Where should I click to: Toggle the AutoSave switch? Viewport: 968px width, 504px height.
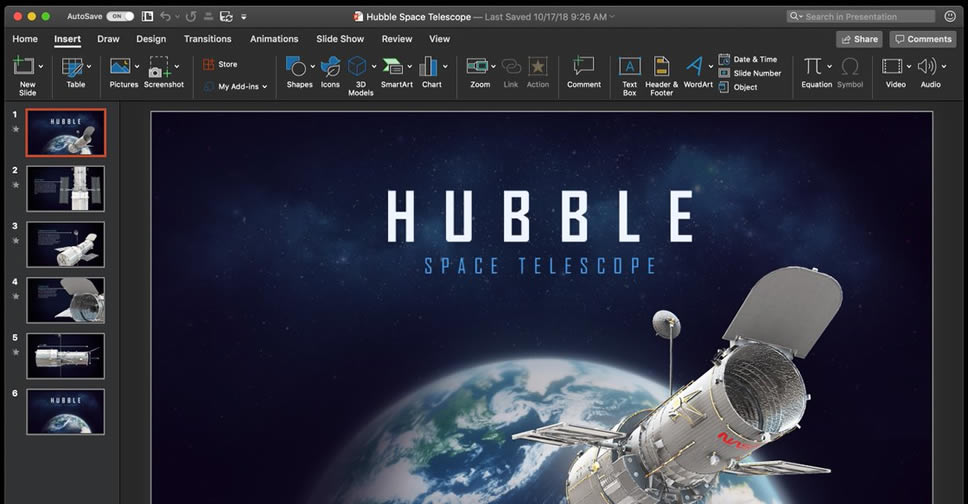coord(120,17)
